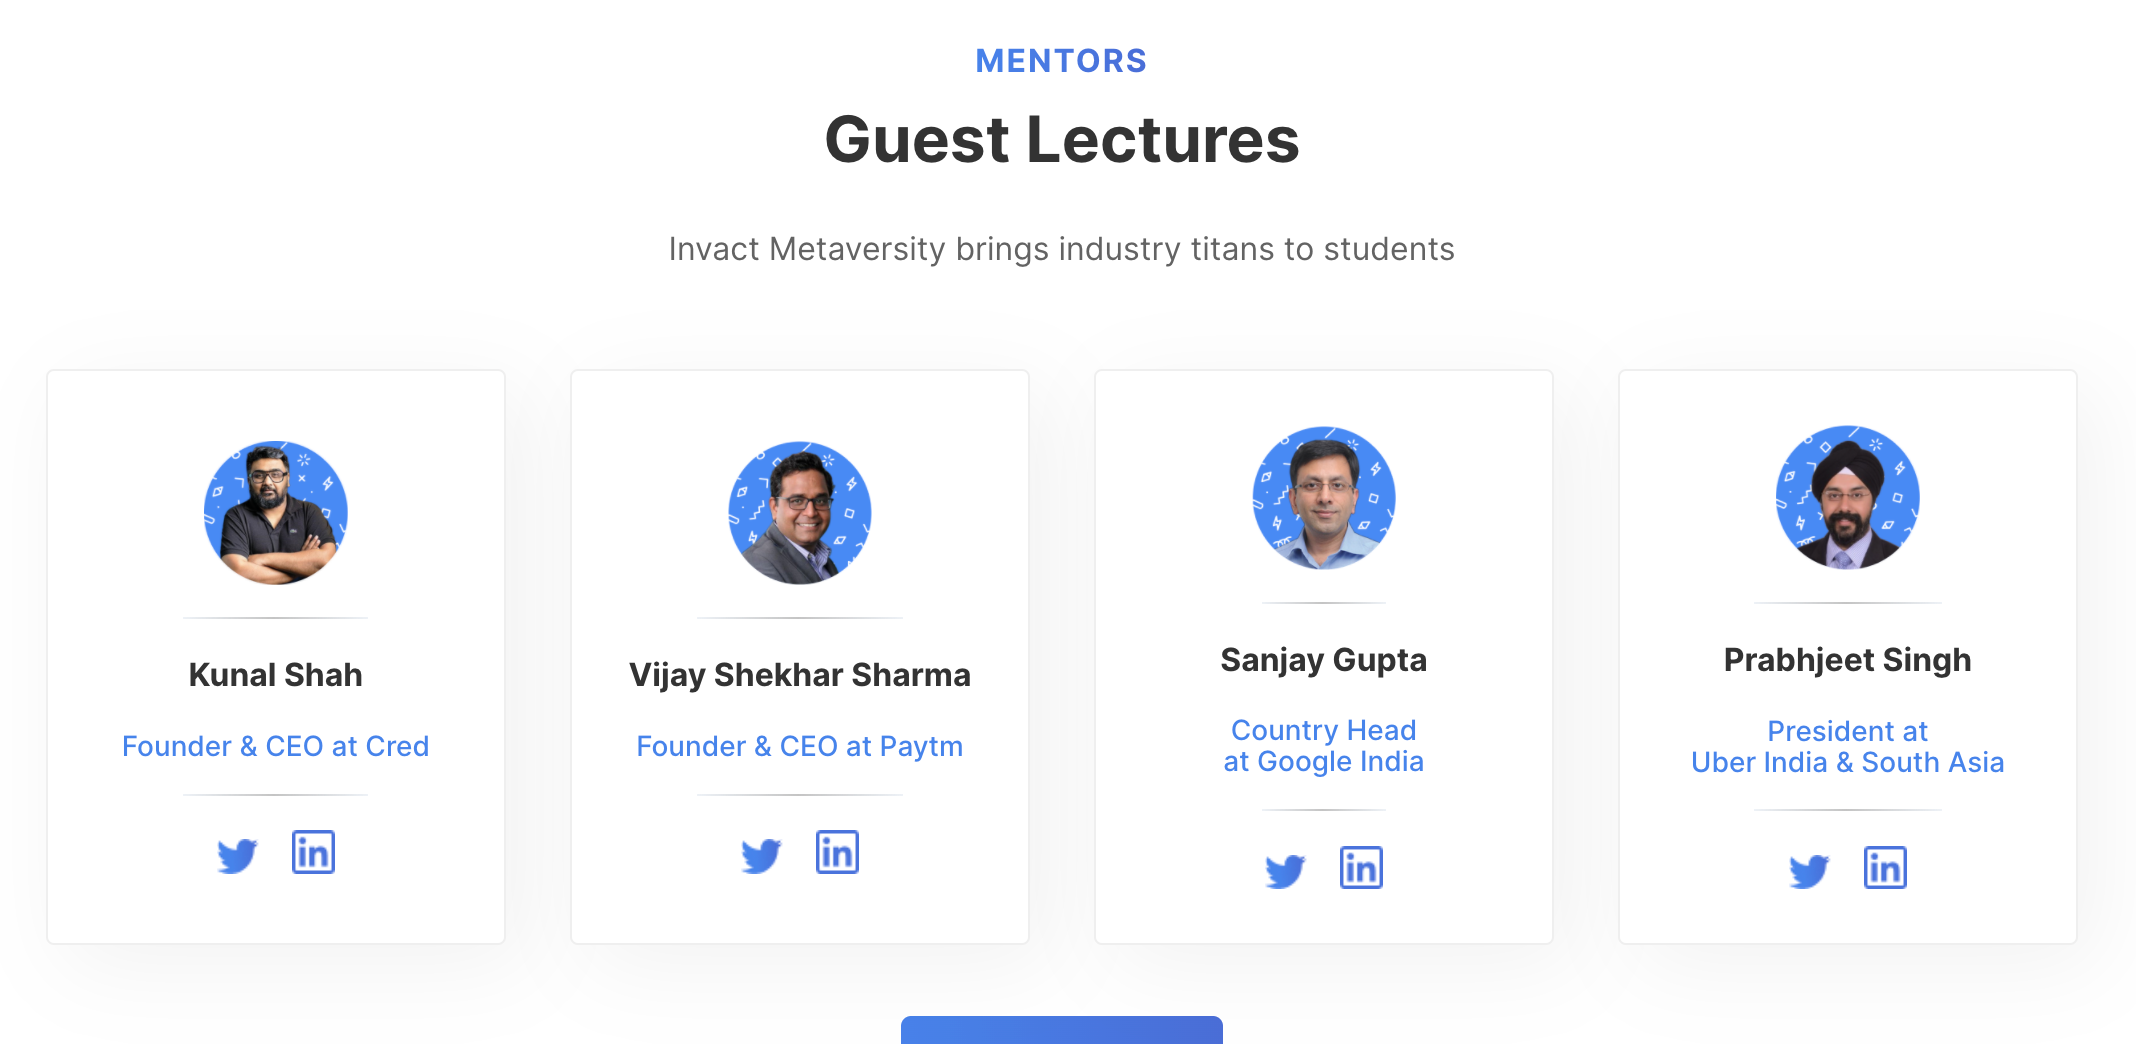The width and height of the screenshot is (2136, 1044).
Task: Select Prabhjeet Singh's avatar photo
Action: (x=1848, y=498)
